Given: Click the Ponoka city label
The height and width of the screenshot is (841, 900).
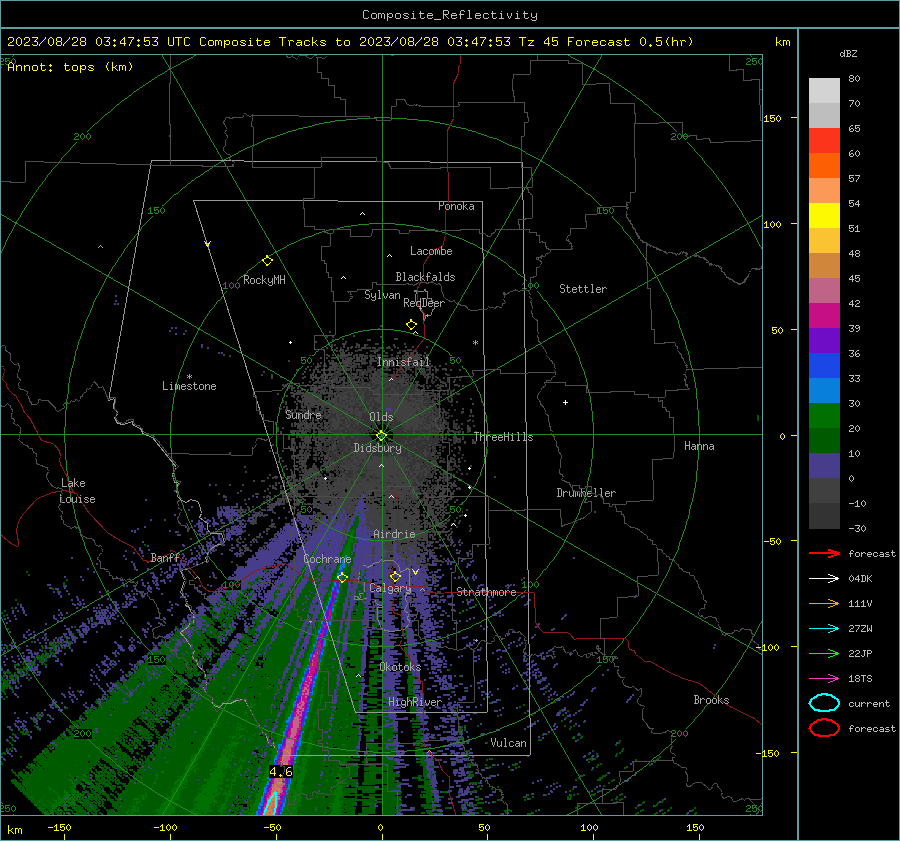Looking at the screenshot, I should 456,206.
